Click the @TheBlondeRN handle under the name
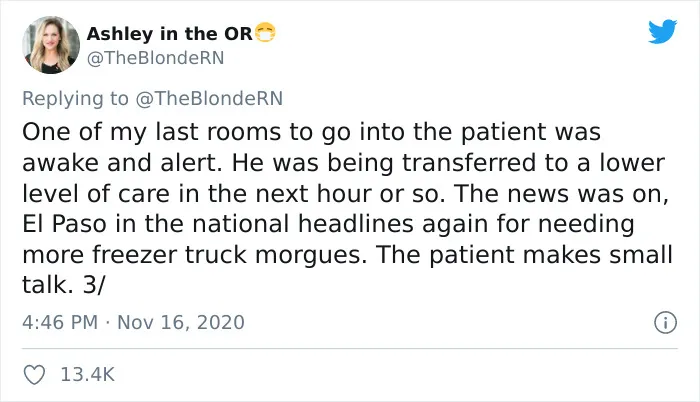The width and height of the screenshot is (700, 402). [155, 58]
